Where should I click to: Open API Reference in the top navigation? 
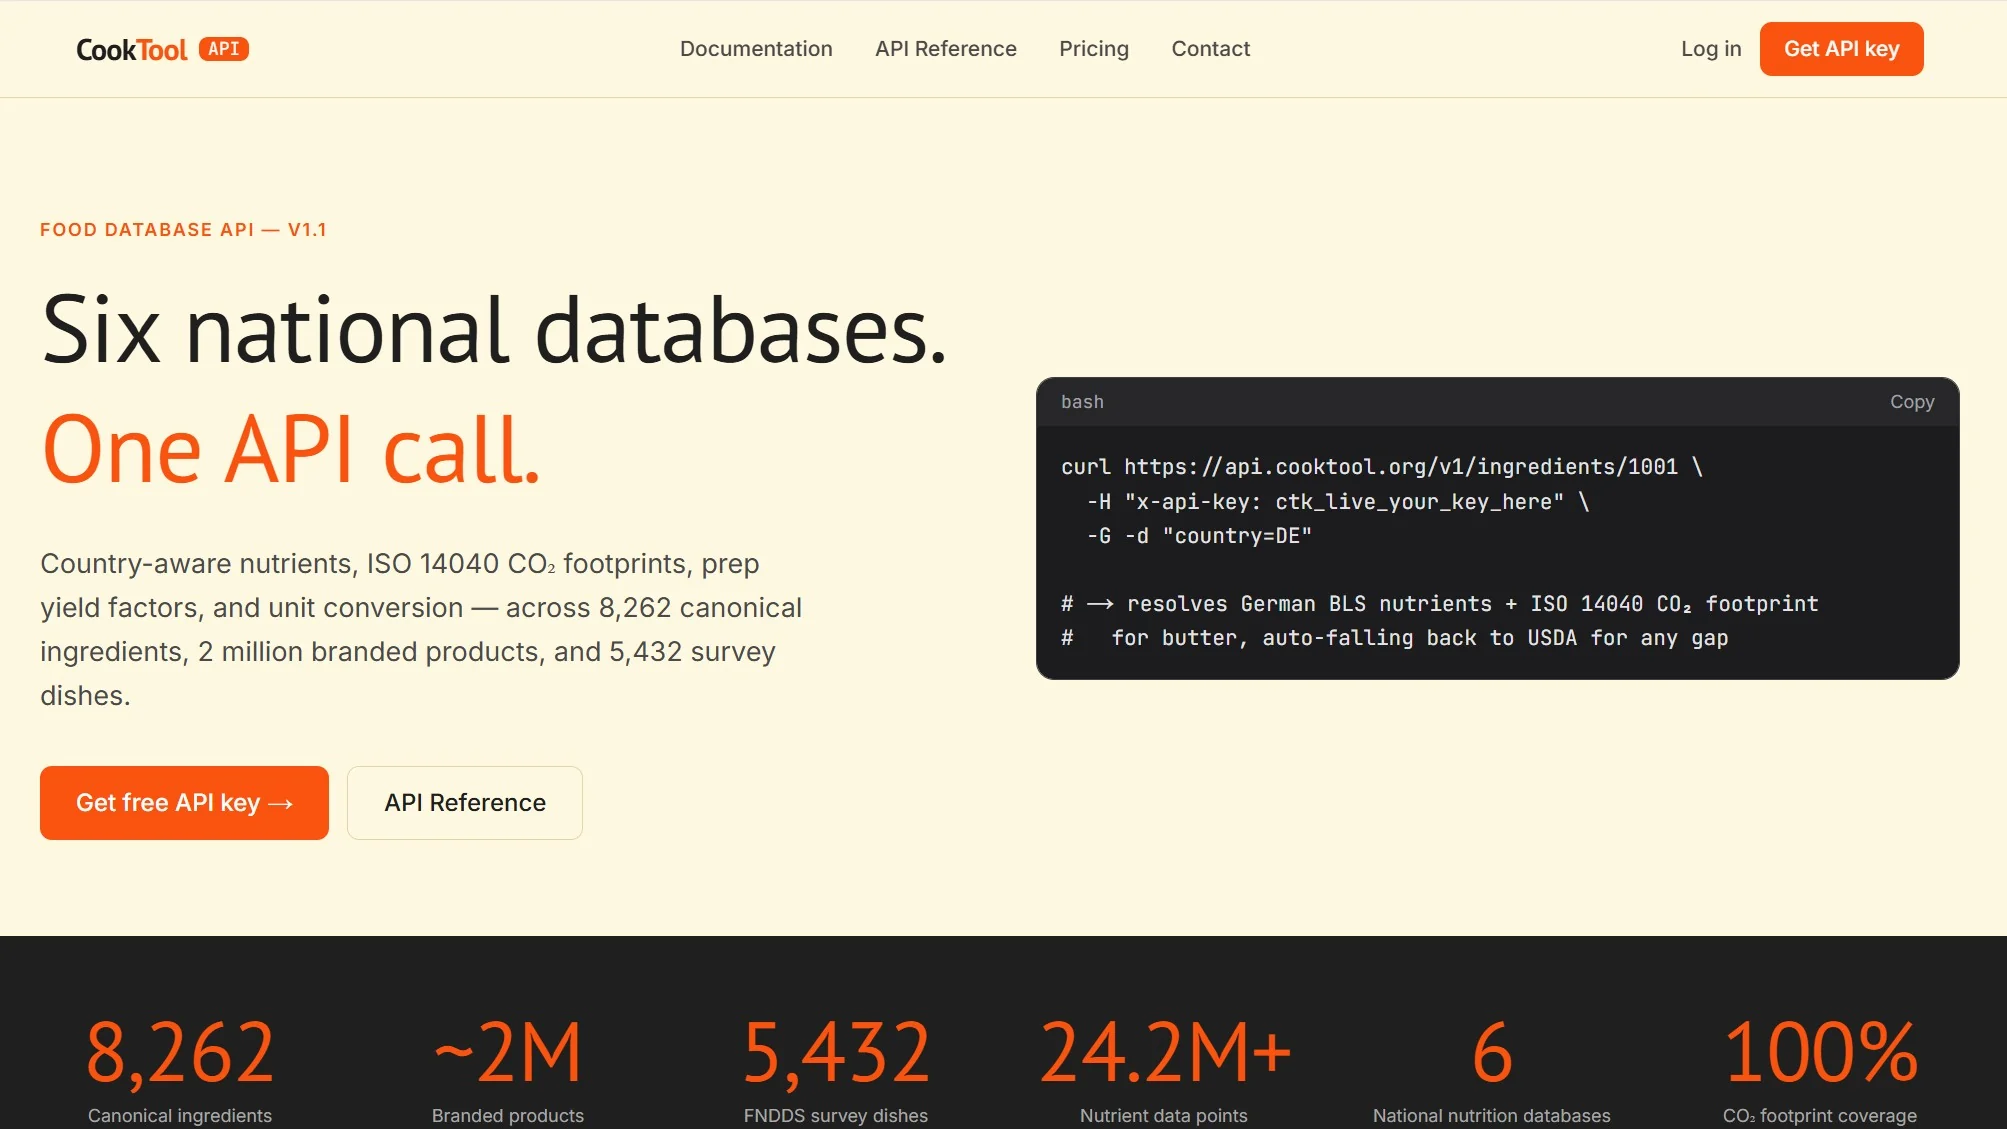[x=946, y=49]
